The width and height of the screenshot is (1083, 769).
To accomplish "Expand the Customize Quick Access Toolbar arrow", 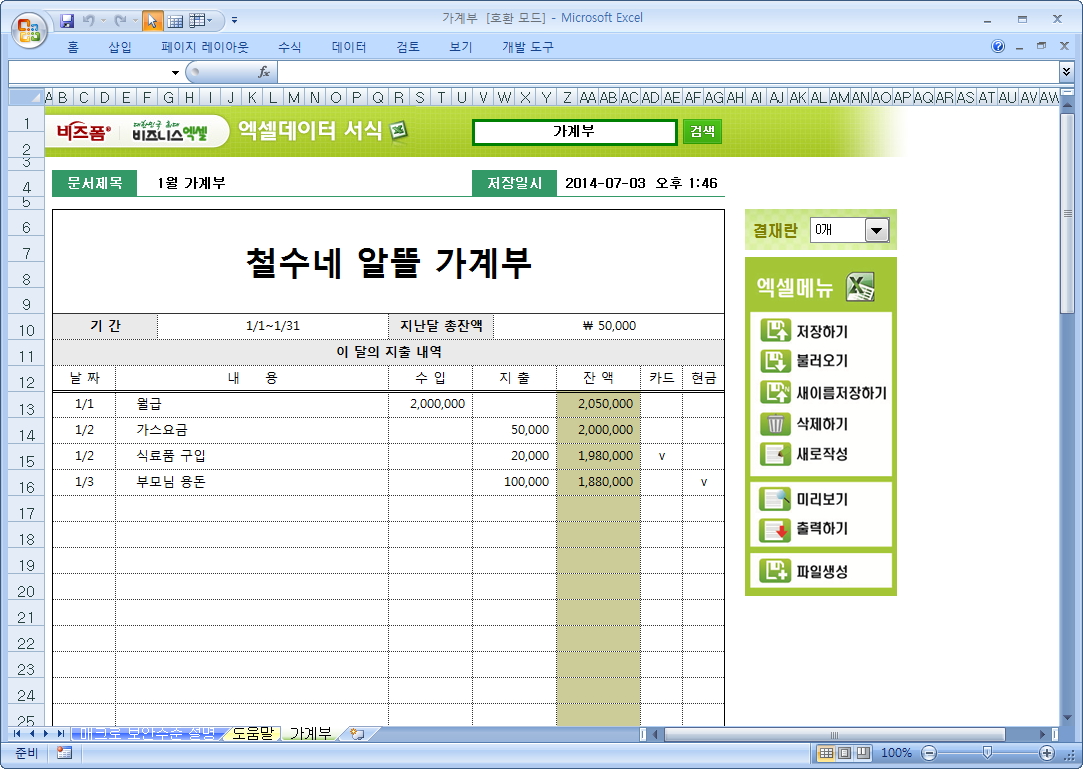I will click(234, 19).
